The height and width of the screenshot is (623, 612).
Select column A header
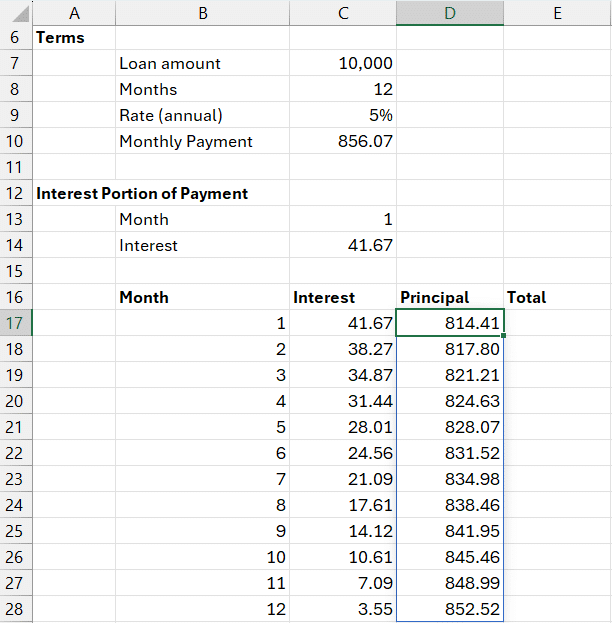coord(74,13)
